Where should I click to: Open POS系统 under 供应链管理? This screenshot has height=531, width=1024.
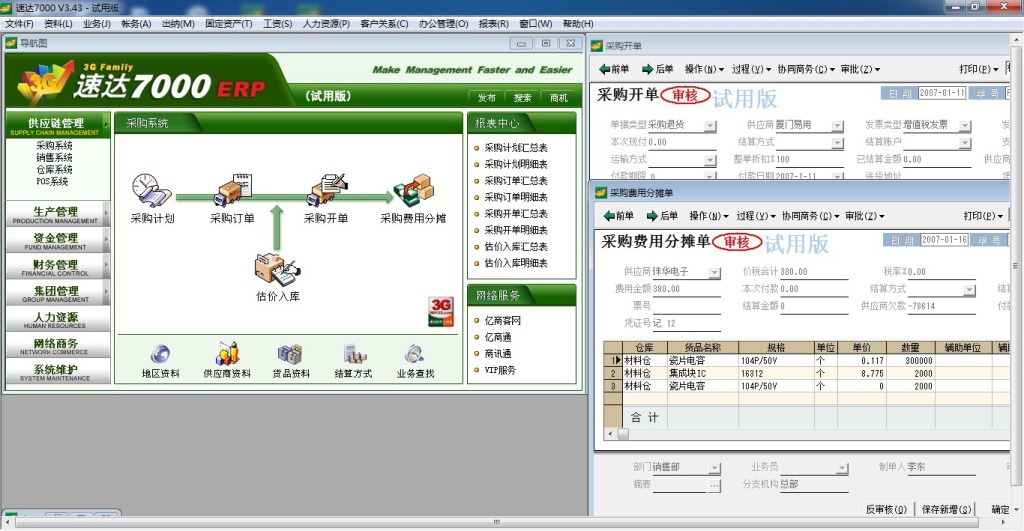pos(52,181)
